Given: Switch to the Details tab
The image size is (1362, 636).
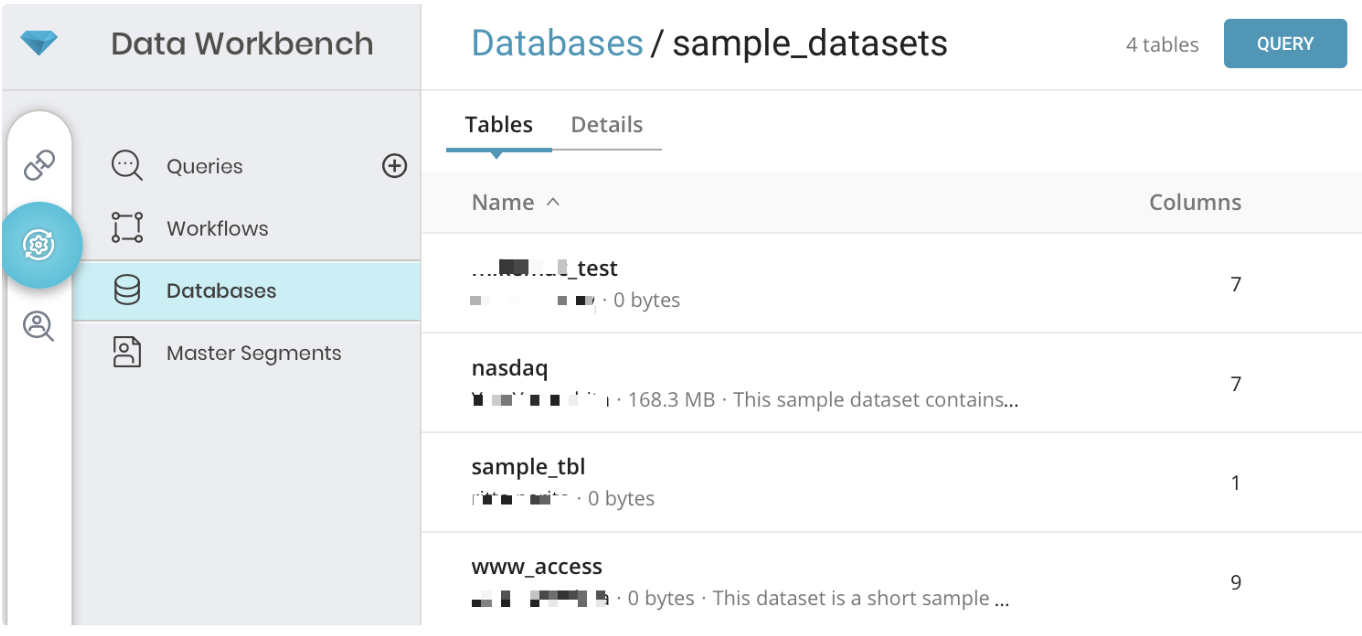Looking at the screenshot, I should pos(606,125).
